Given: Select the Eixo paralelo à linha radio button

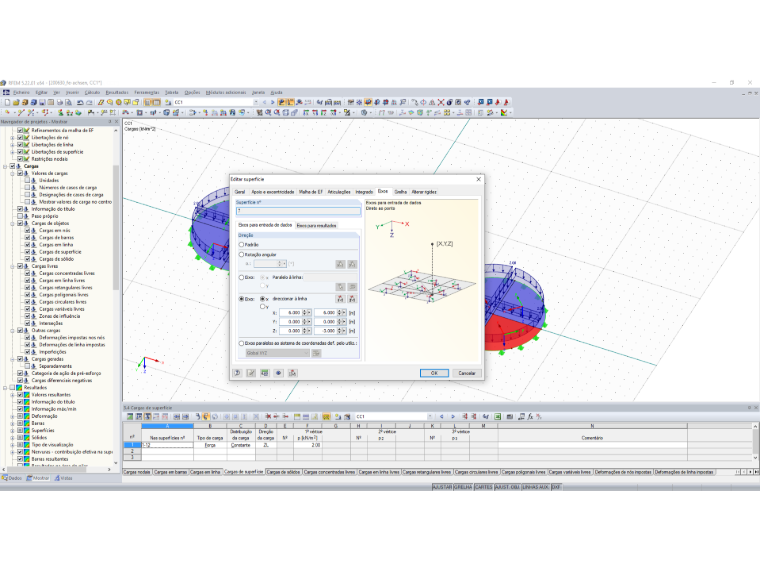Looking at the screenshot, I should tap(241, 278).
